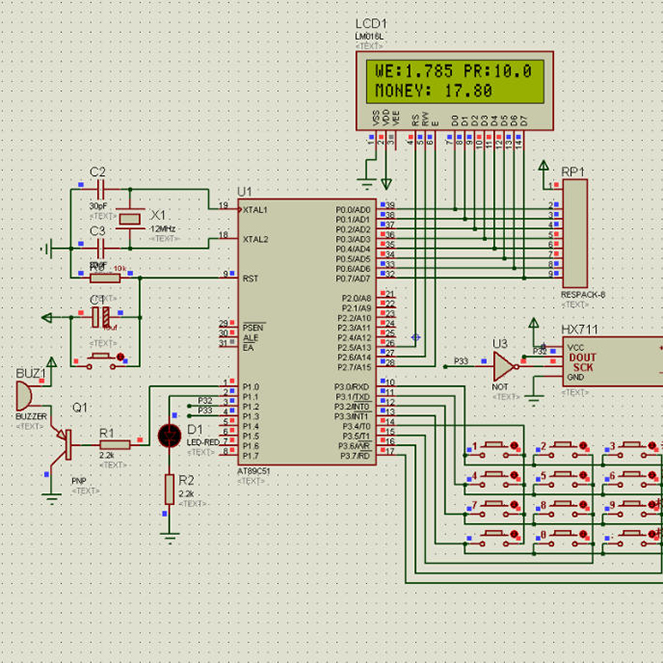
Task: Click the LCD1 reference label
Action: (371, 24)
